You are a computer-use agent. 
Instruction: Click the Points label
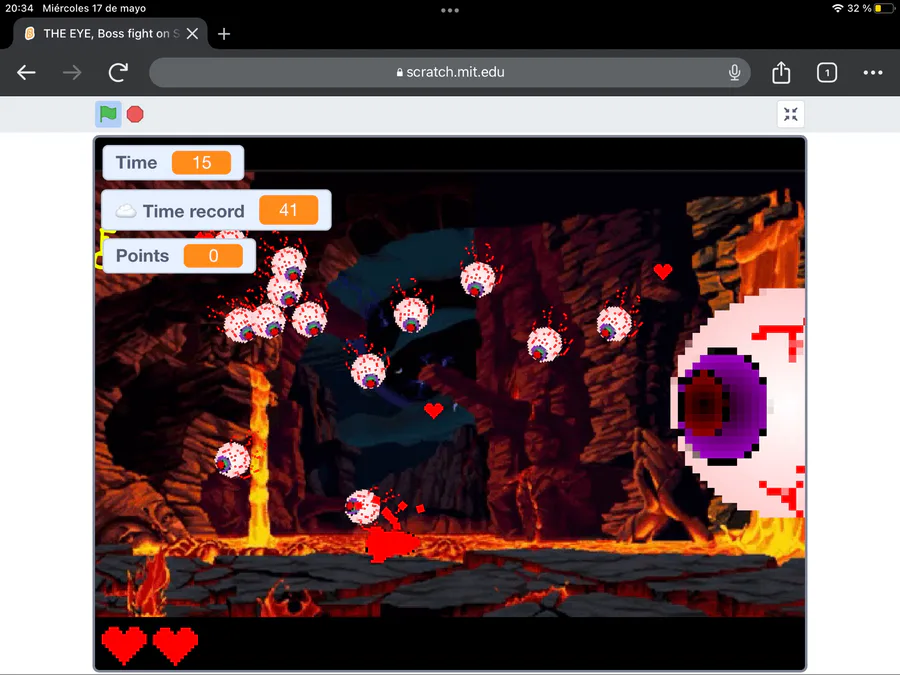[x=142, y=255]
